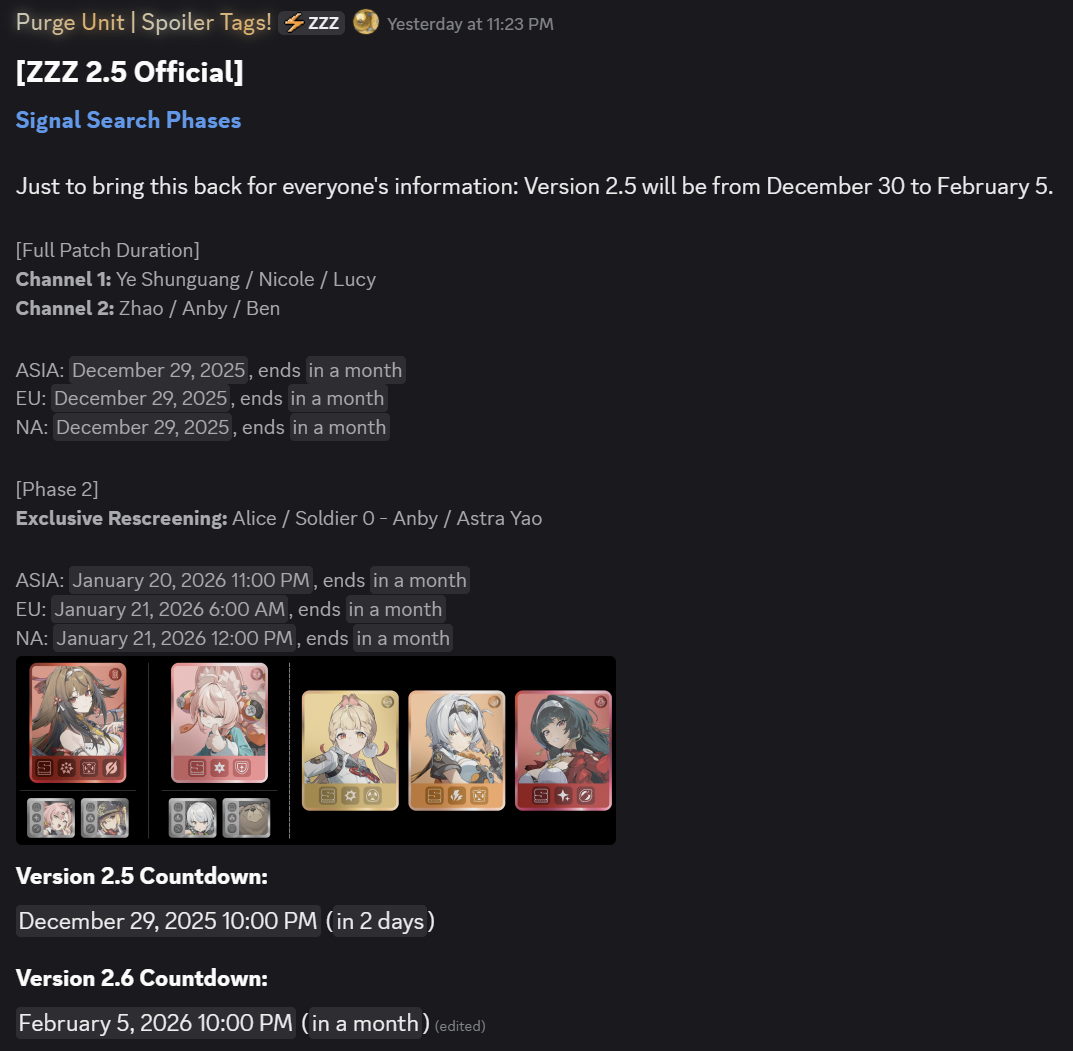
Task: Click the pink-haired Zhao character card
Action: click(219, 723)
